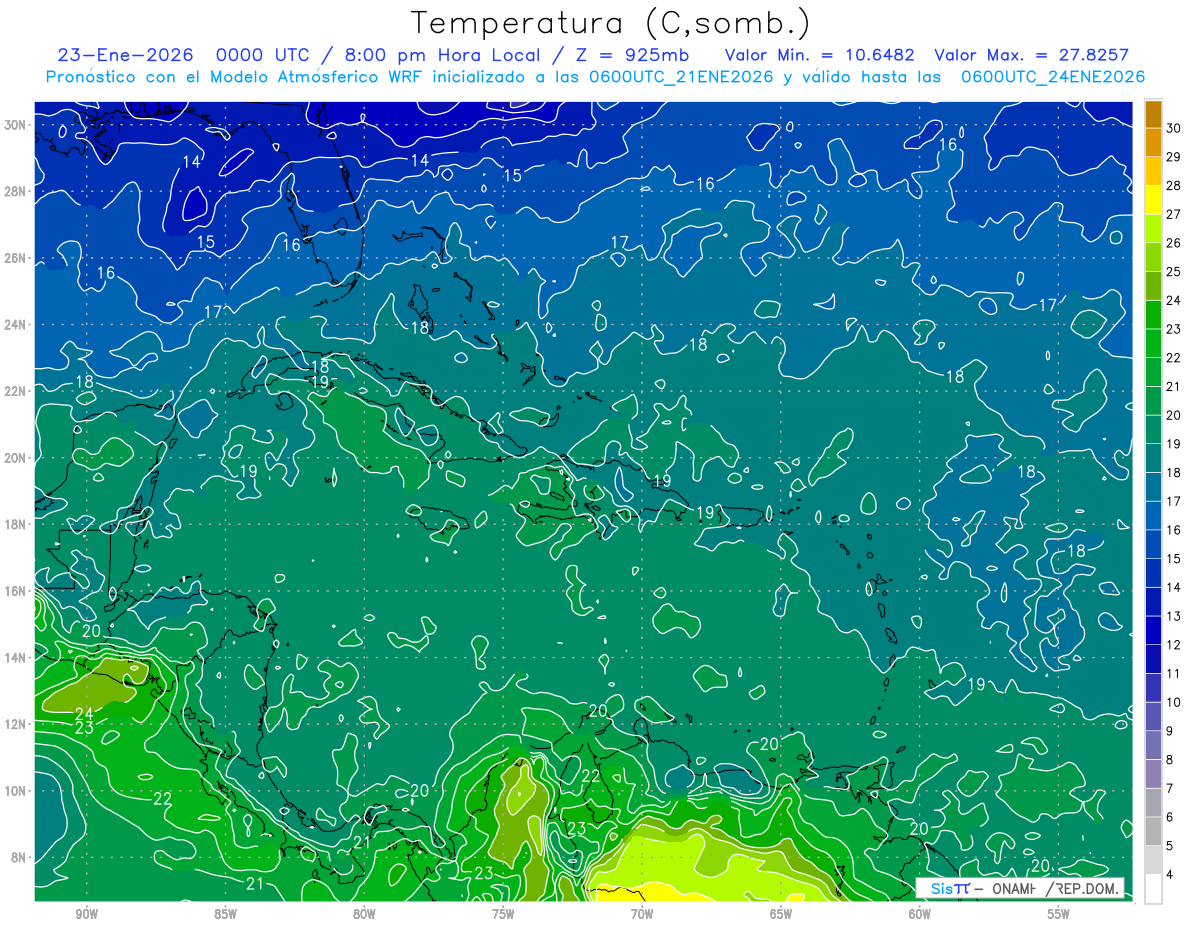Image resolution: width=1200 pixels, height=927 pixels.
Task: Click the orange-brown swatch above 30 in the color scale
Action: [1154, 113]
